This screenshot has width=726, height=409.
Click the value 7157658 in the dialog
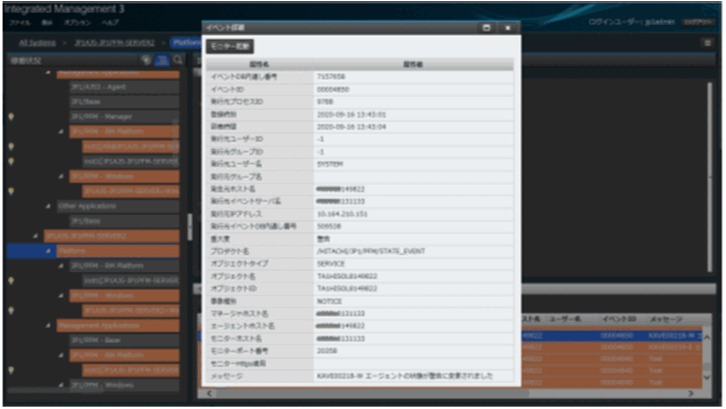click(x=331, y=77)
